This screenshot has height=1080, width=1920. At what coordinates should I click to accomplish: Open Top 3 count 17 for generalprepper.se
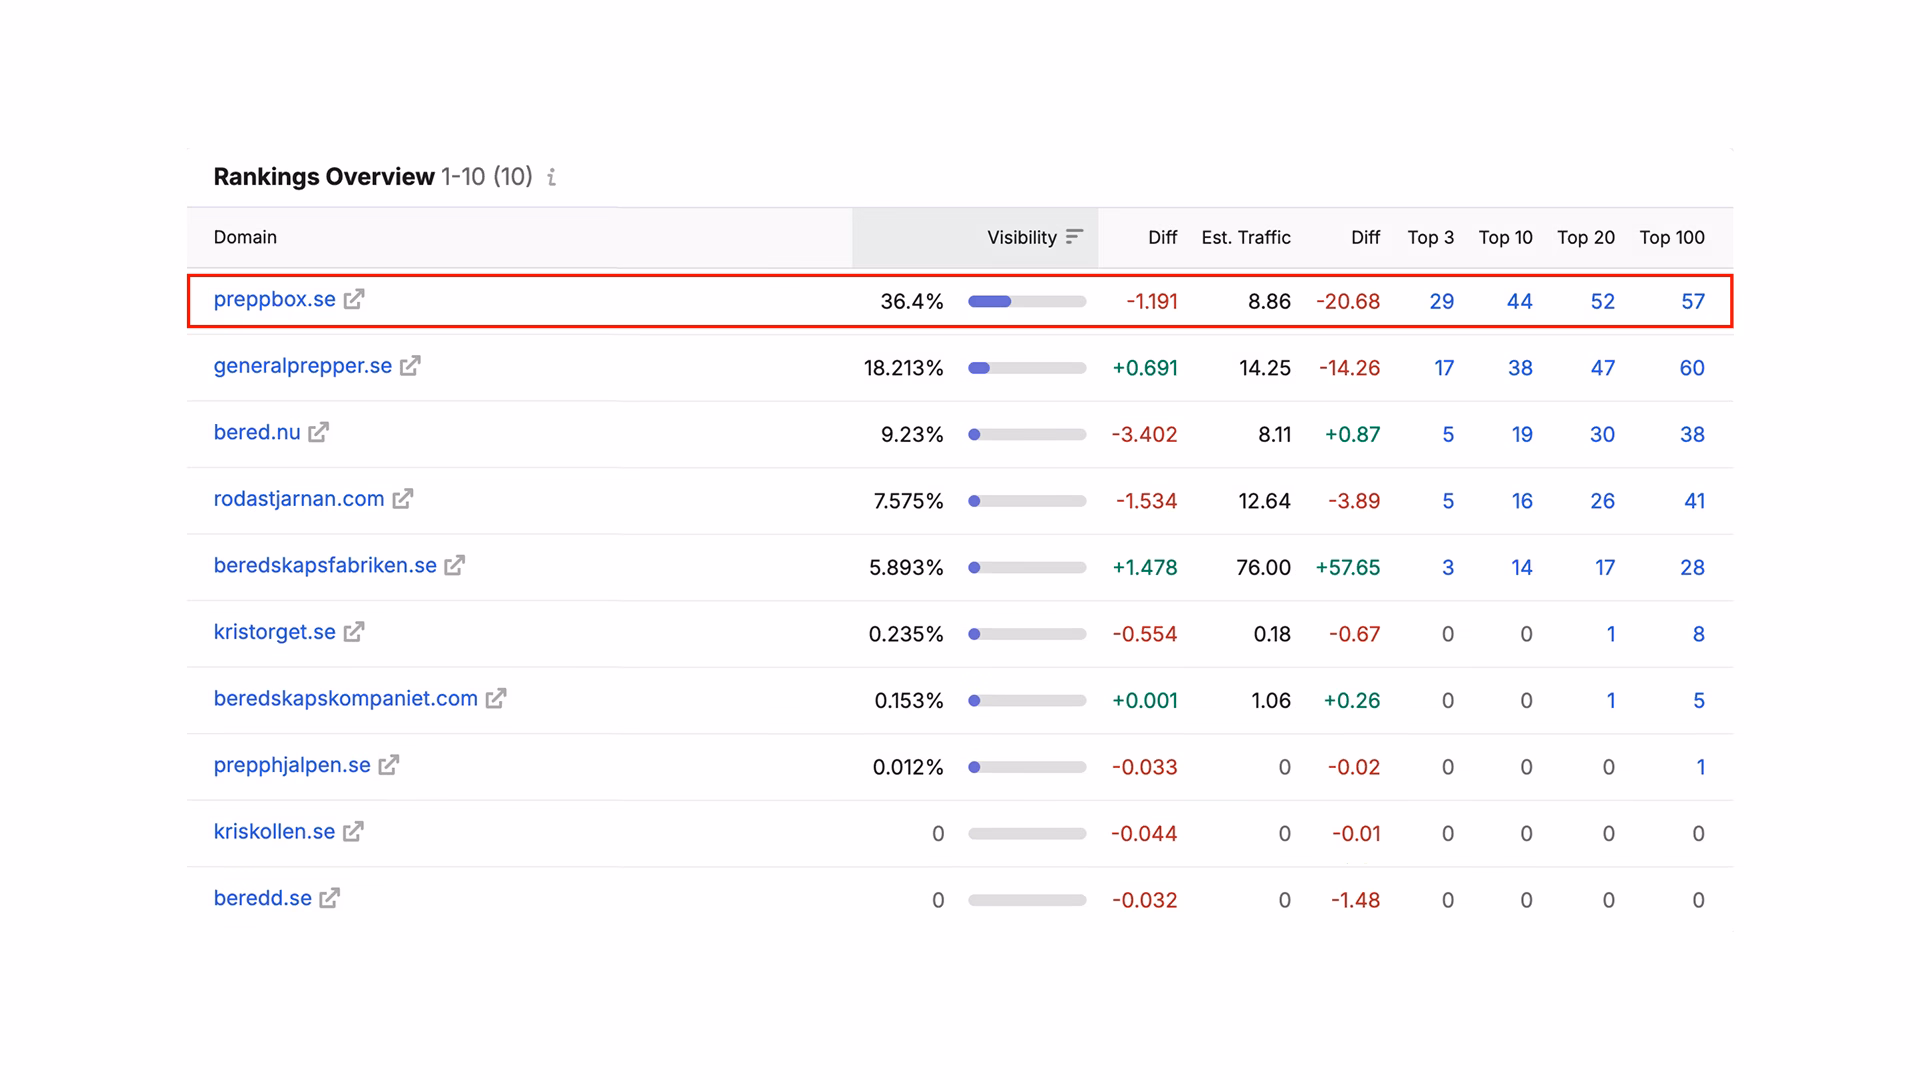(1443, 368)
